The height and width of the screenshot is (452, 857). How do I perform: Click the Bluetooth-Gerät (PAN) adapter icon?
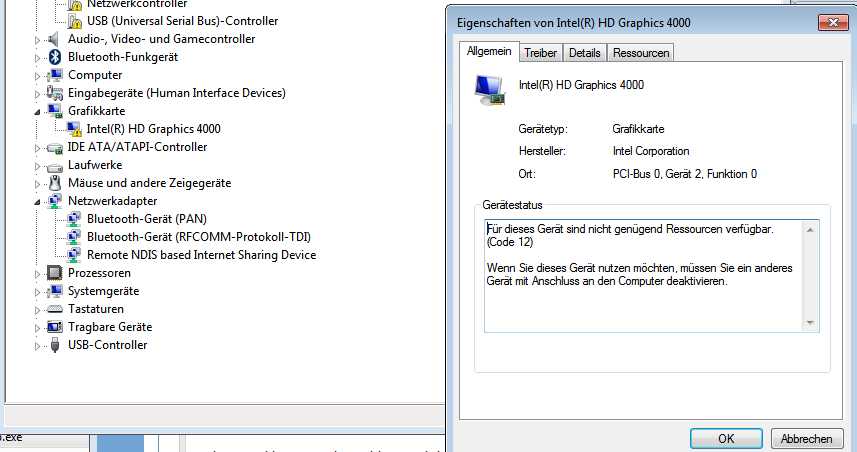coord(74,219)
